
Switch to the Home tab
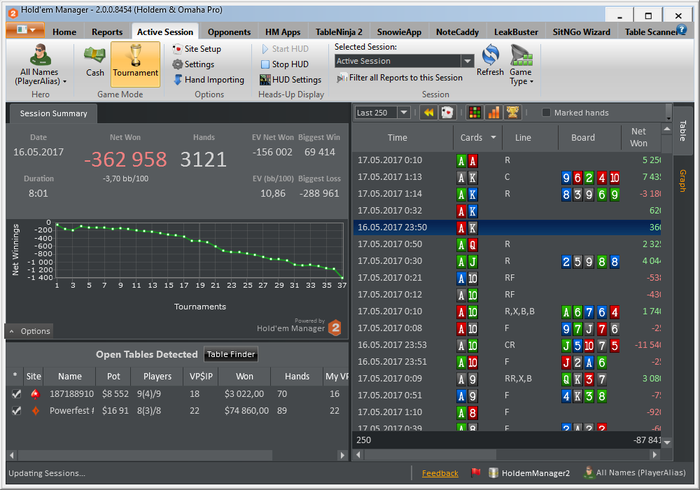(64, 32)
